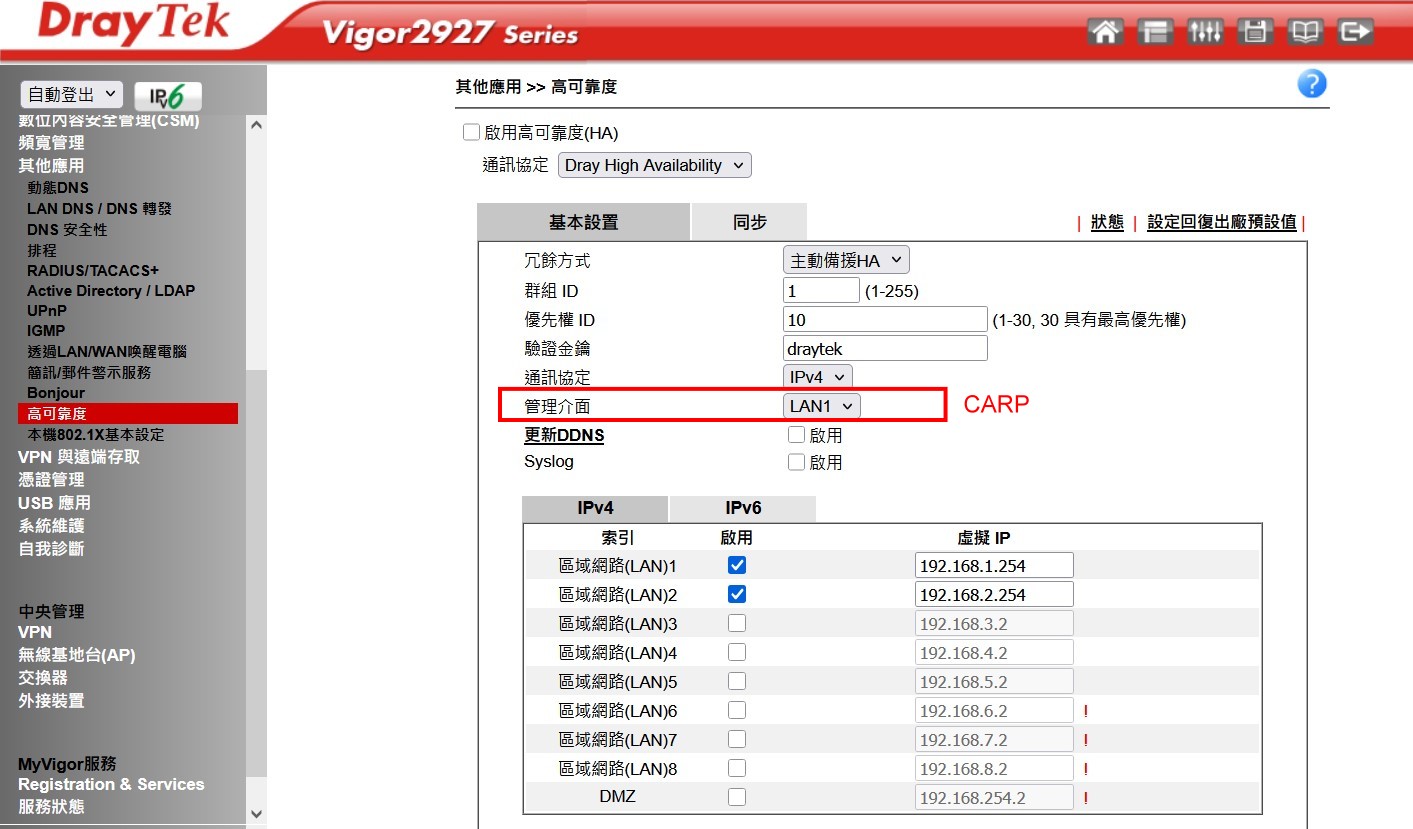Open the blue help question mark
The image size is (1413, 829).
(x=1311, y=85)
